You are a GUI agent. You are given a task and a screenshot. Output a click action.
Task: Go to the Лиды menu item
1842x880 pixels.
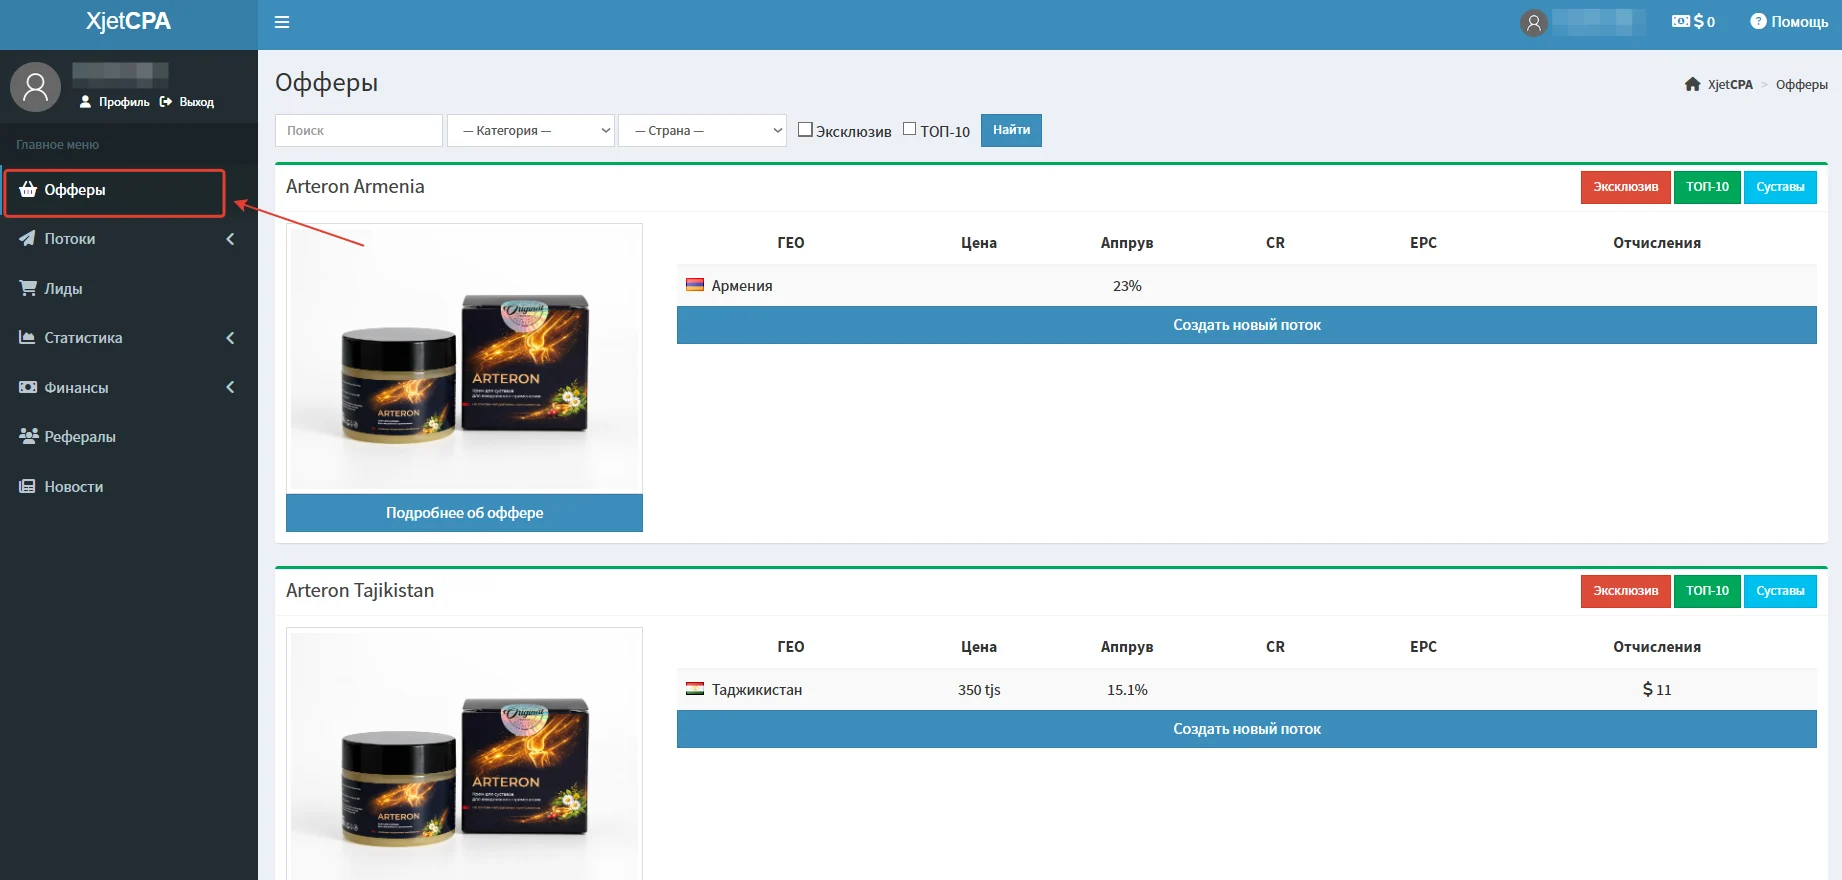(129, 288)
